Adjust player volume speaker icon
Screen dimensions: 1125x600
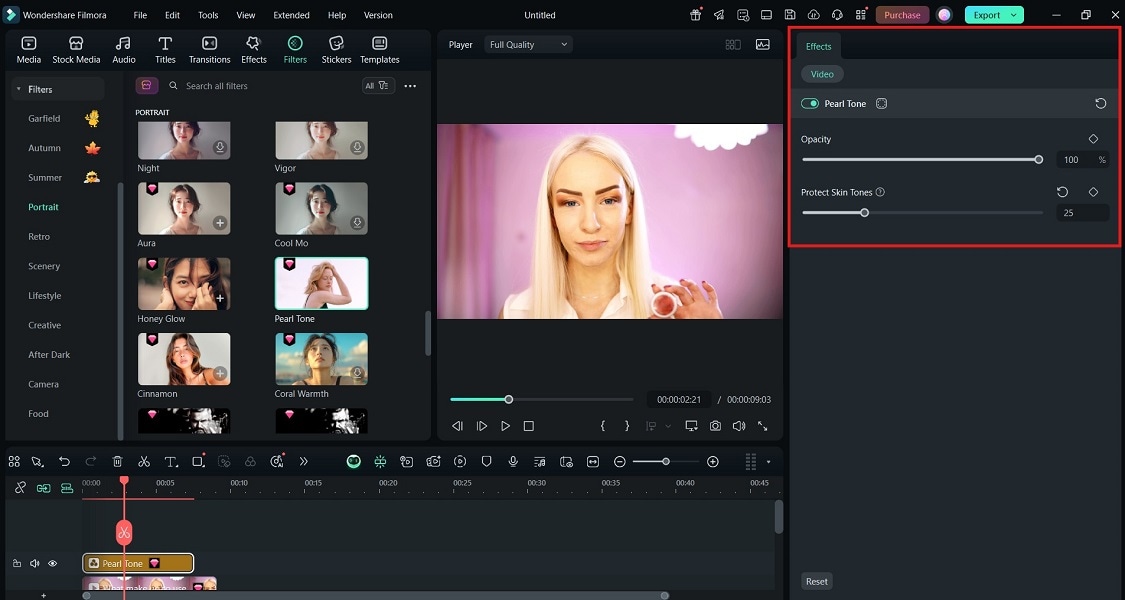pos(739,426)
